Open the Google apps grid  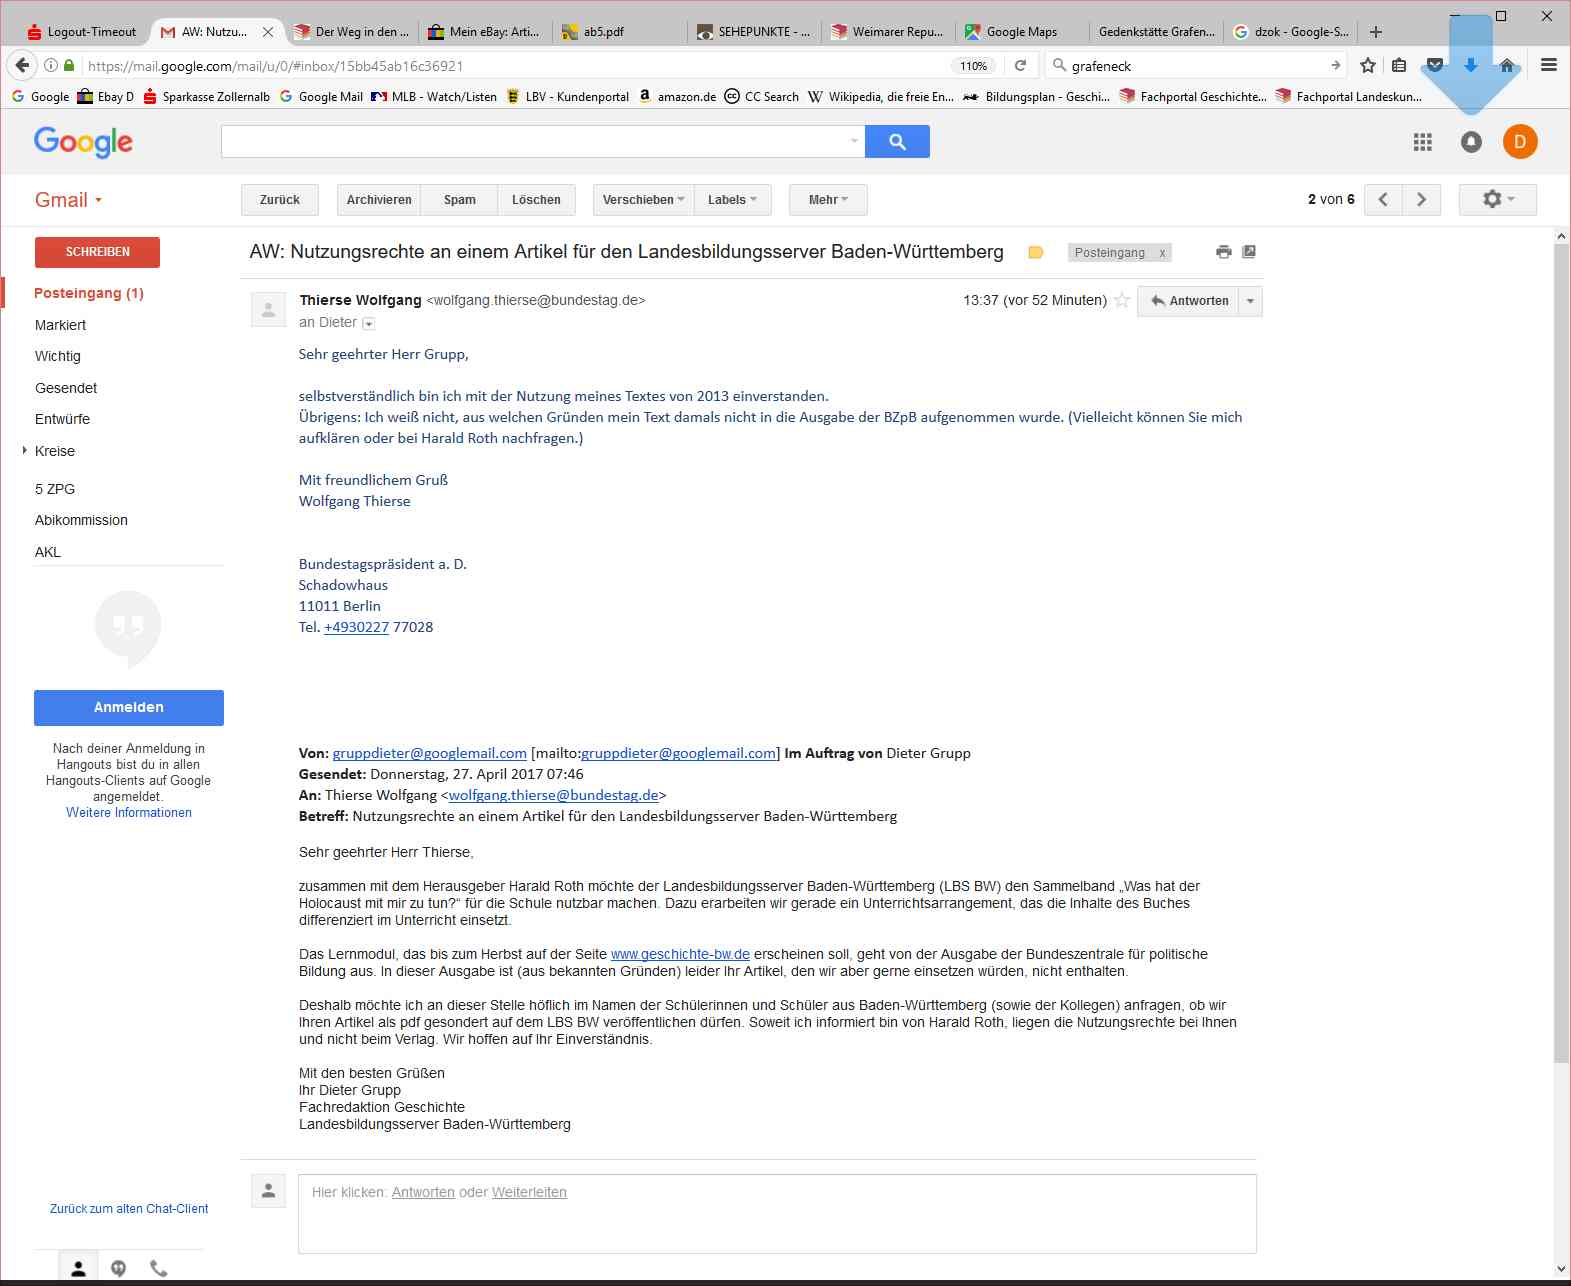[x=1422, y=142]
